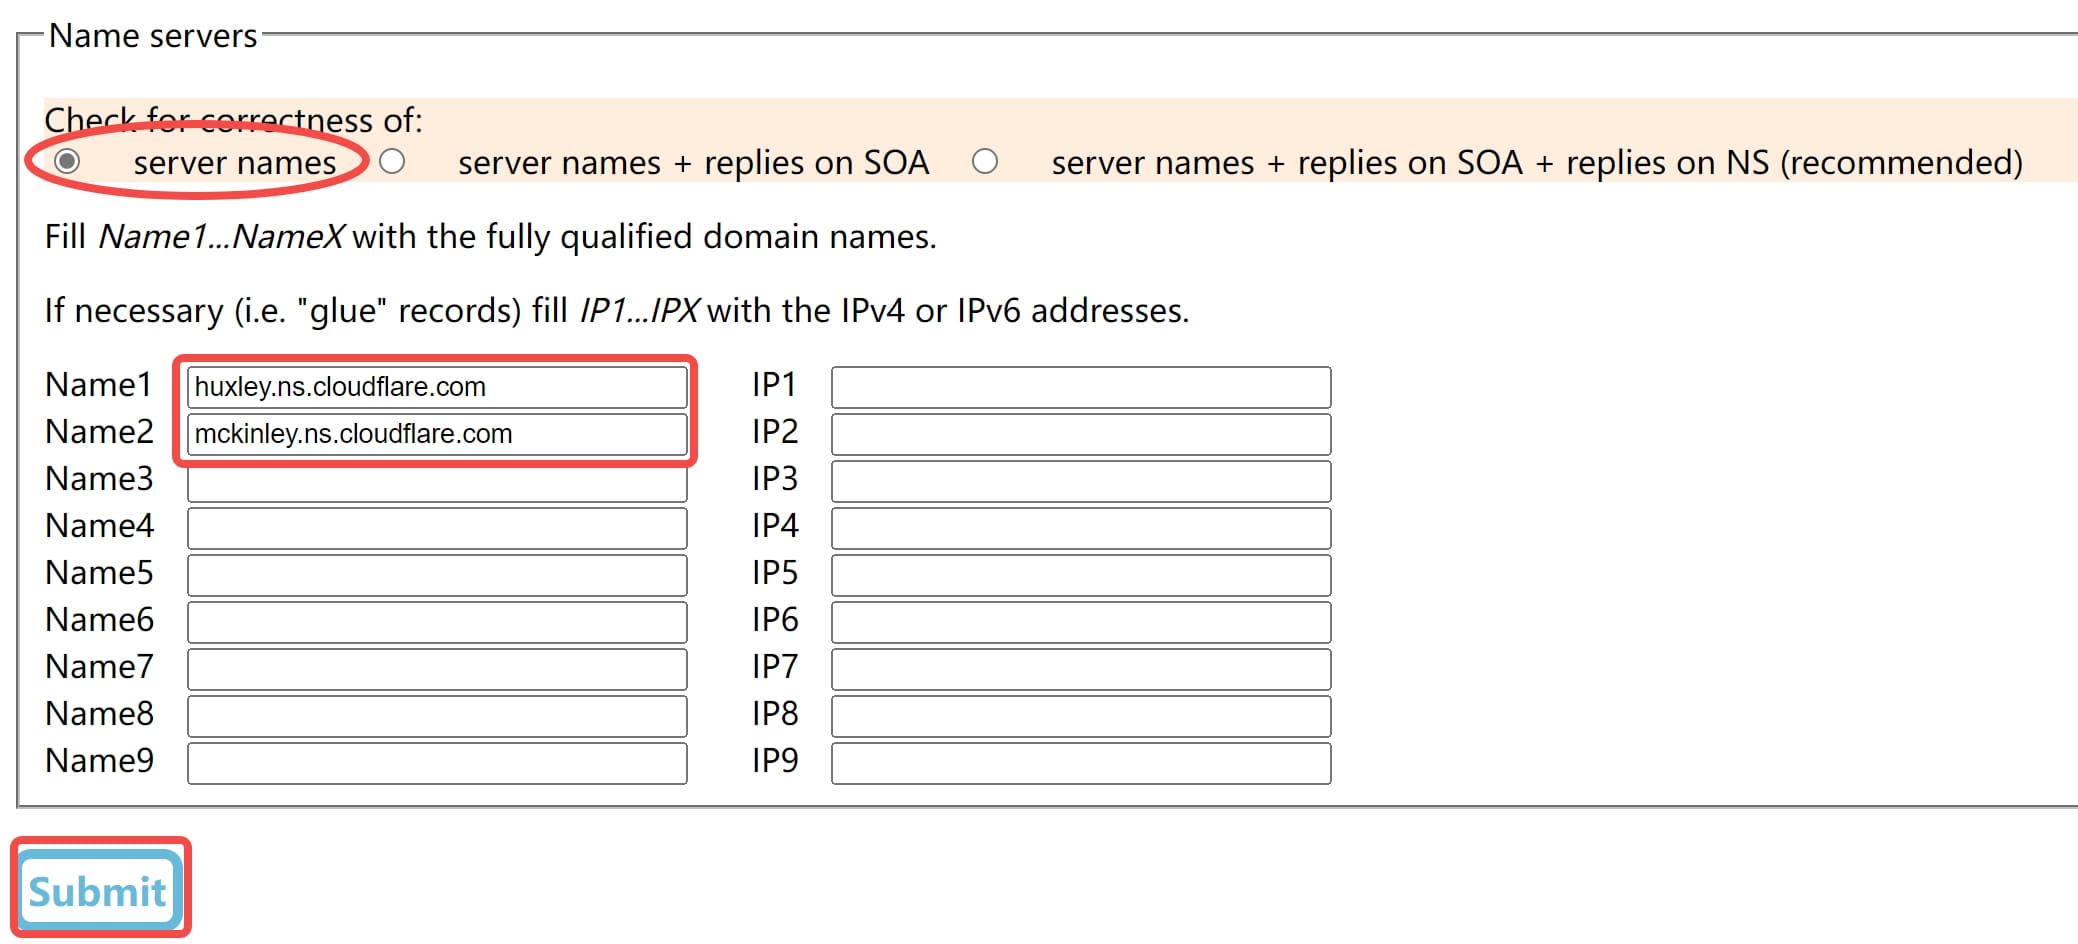Select 'server names + replies on SOA' radio
This screenshot has width=2078, height=944.
tap(392, 161)
